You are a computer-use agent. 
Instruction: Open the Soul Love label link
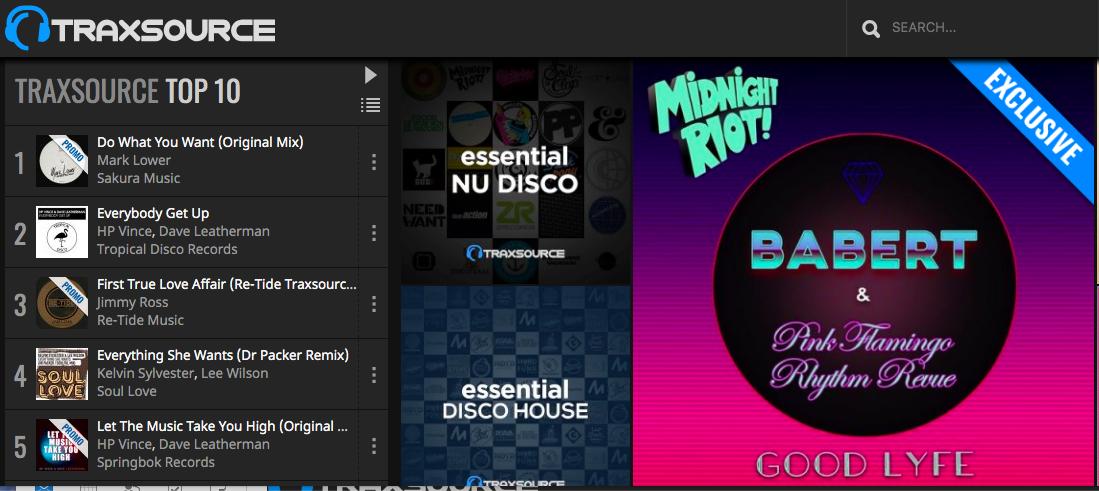[x=127, y=391]
